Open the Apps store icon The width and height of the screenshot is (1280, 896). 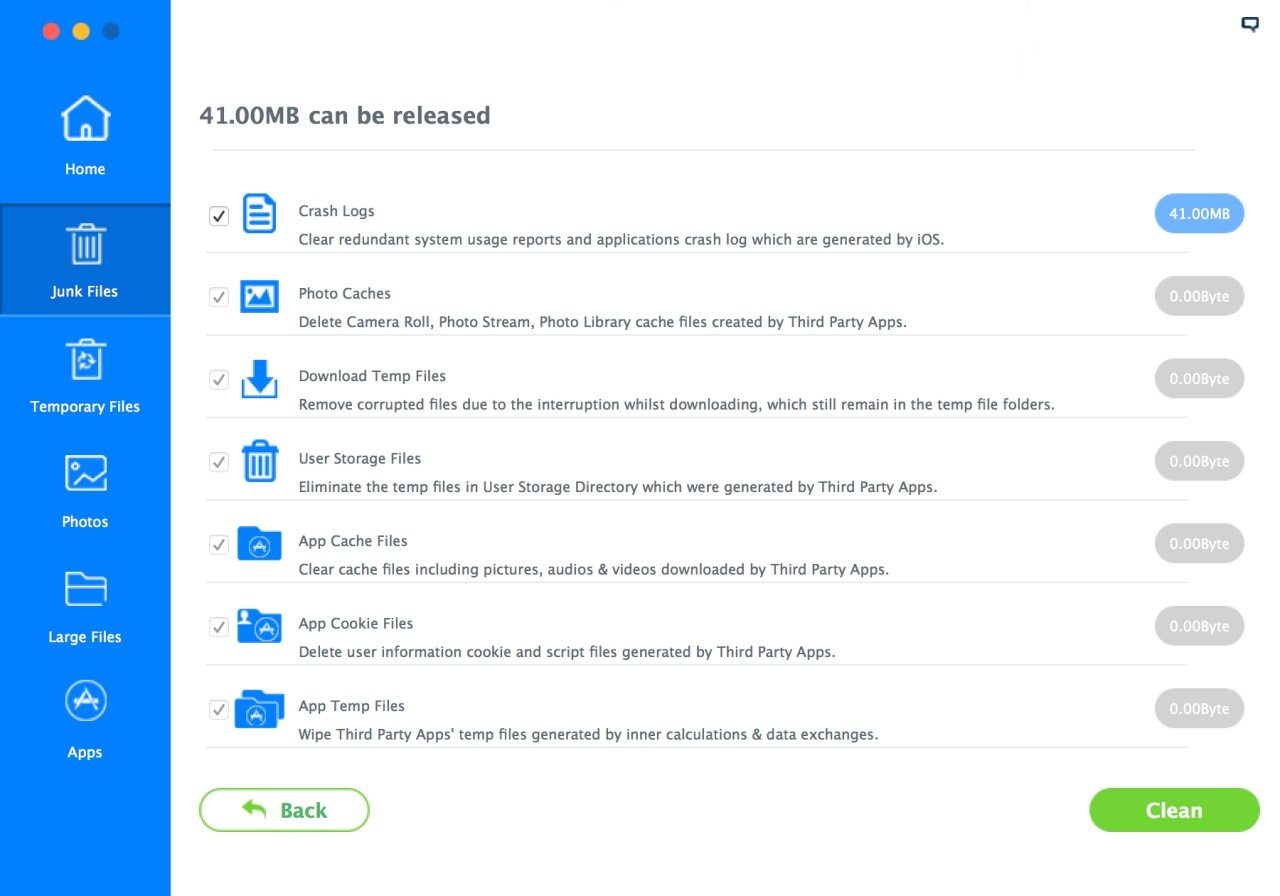(x=85, y=702)
